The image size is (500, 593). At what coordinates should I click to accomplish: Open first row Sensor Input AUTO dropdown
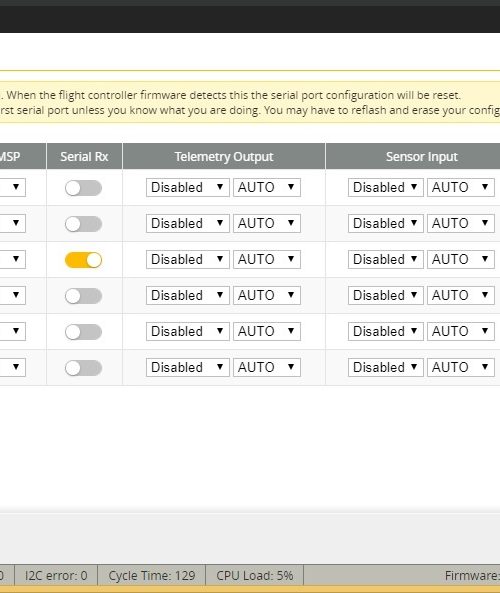point(461,188)
